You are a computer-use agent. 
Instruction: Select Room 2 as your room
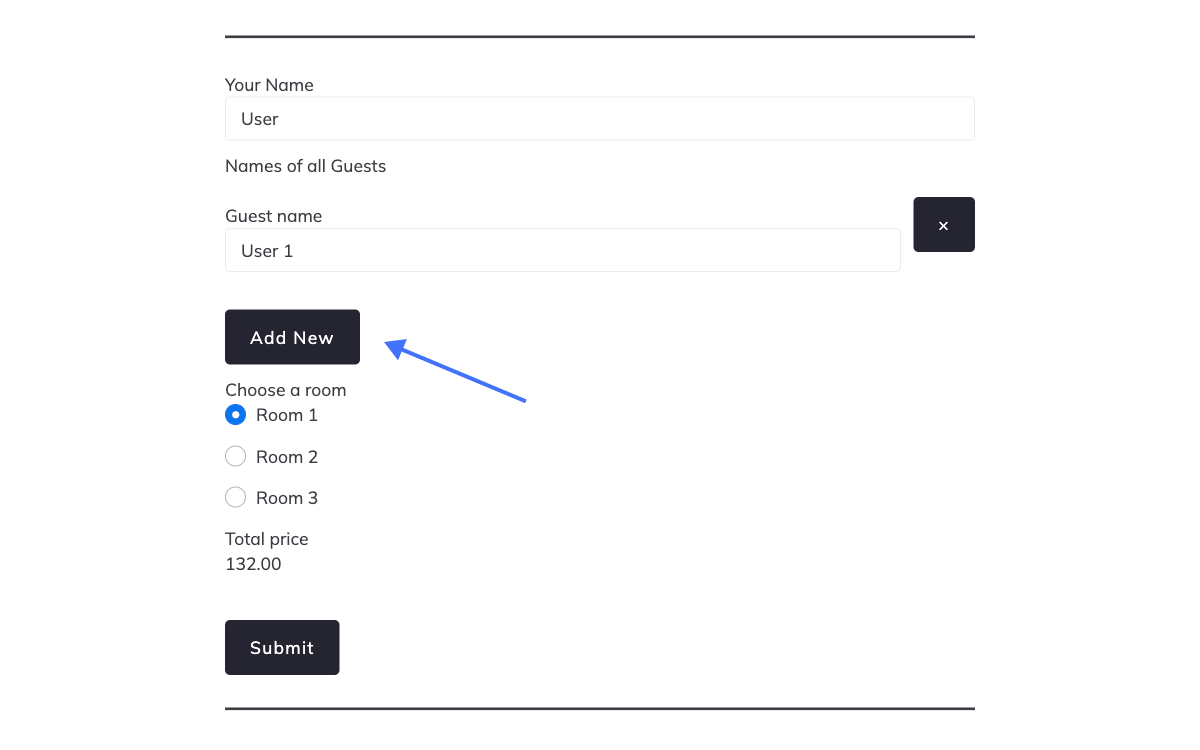click(x=235, y=456)
